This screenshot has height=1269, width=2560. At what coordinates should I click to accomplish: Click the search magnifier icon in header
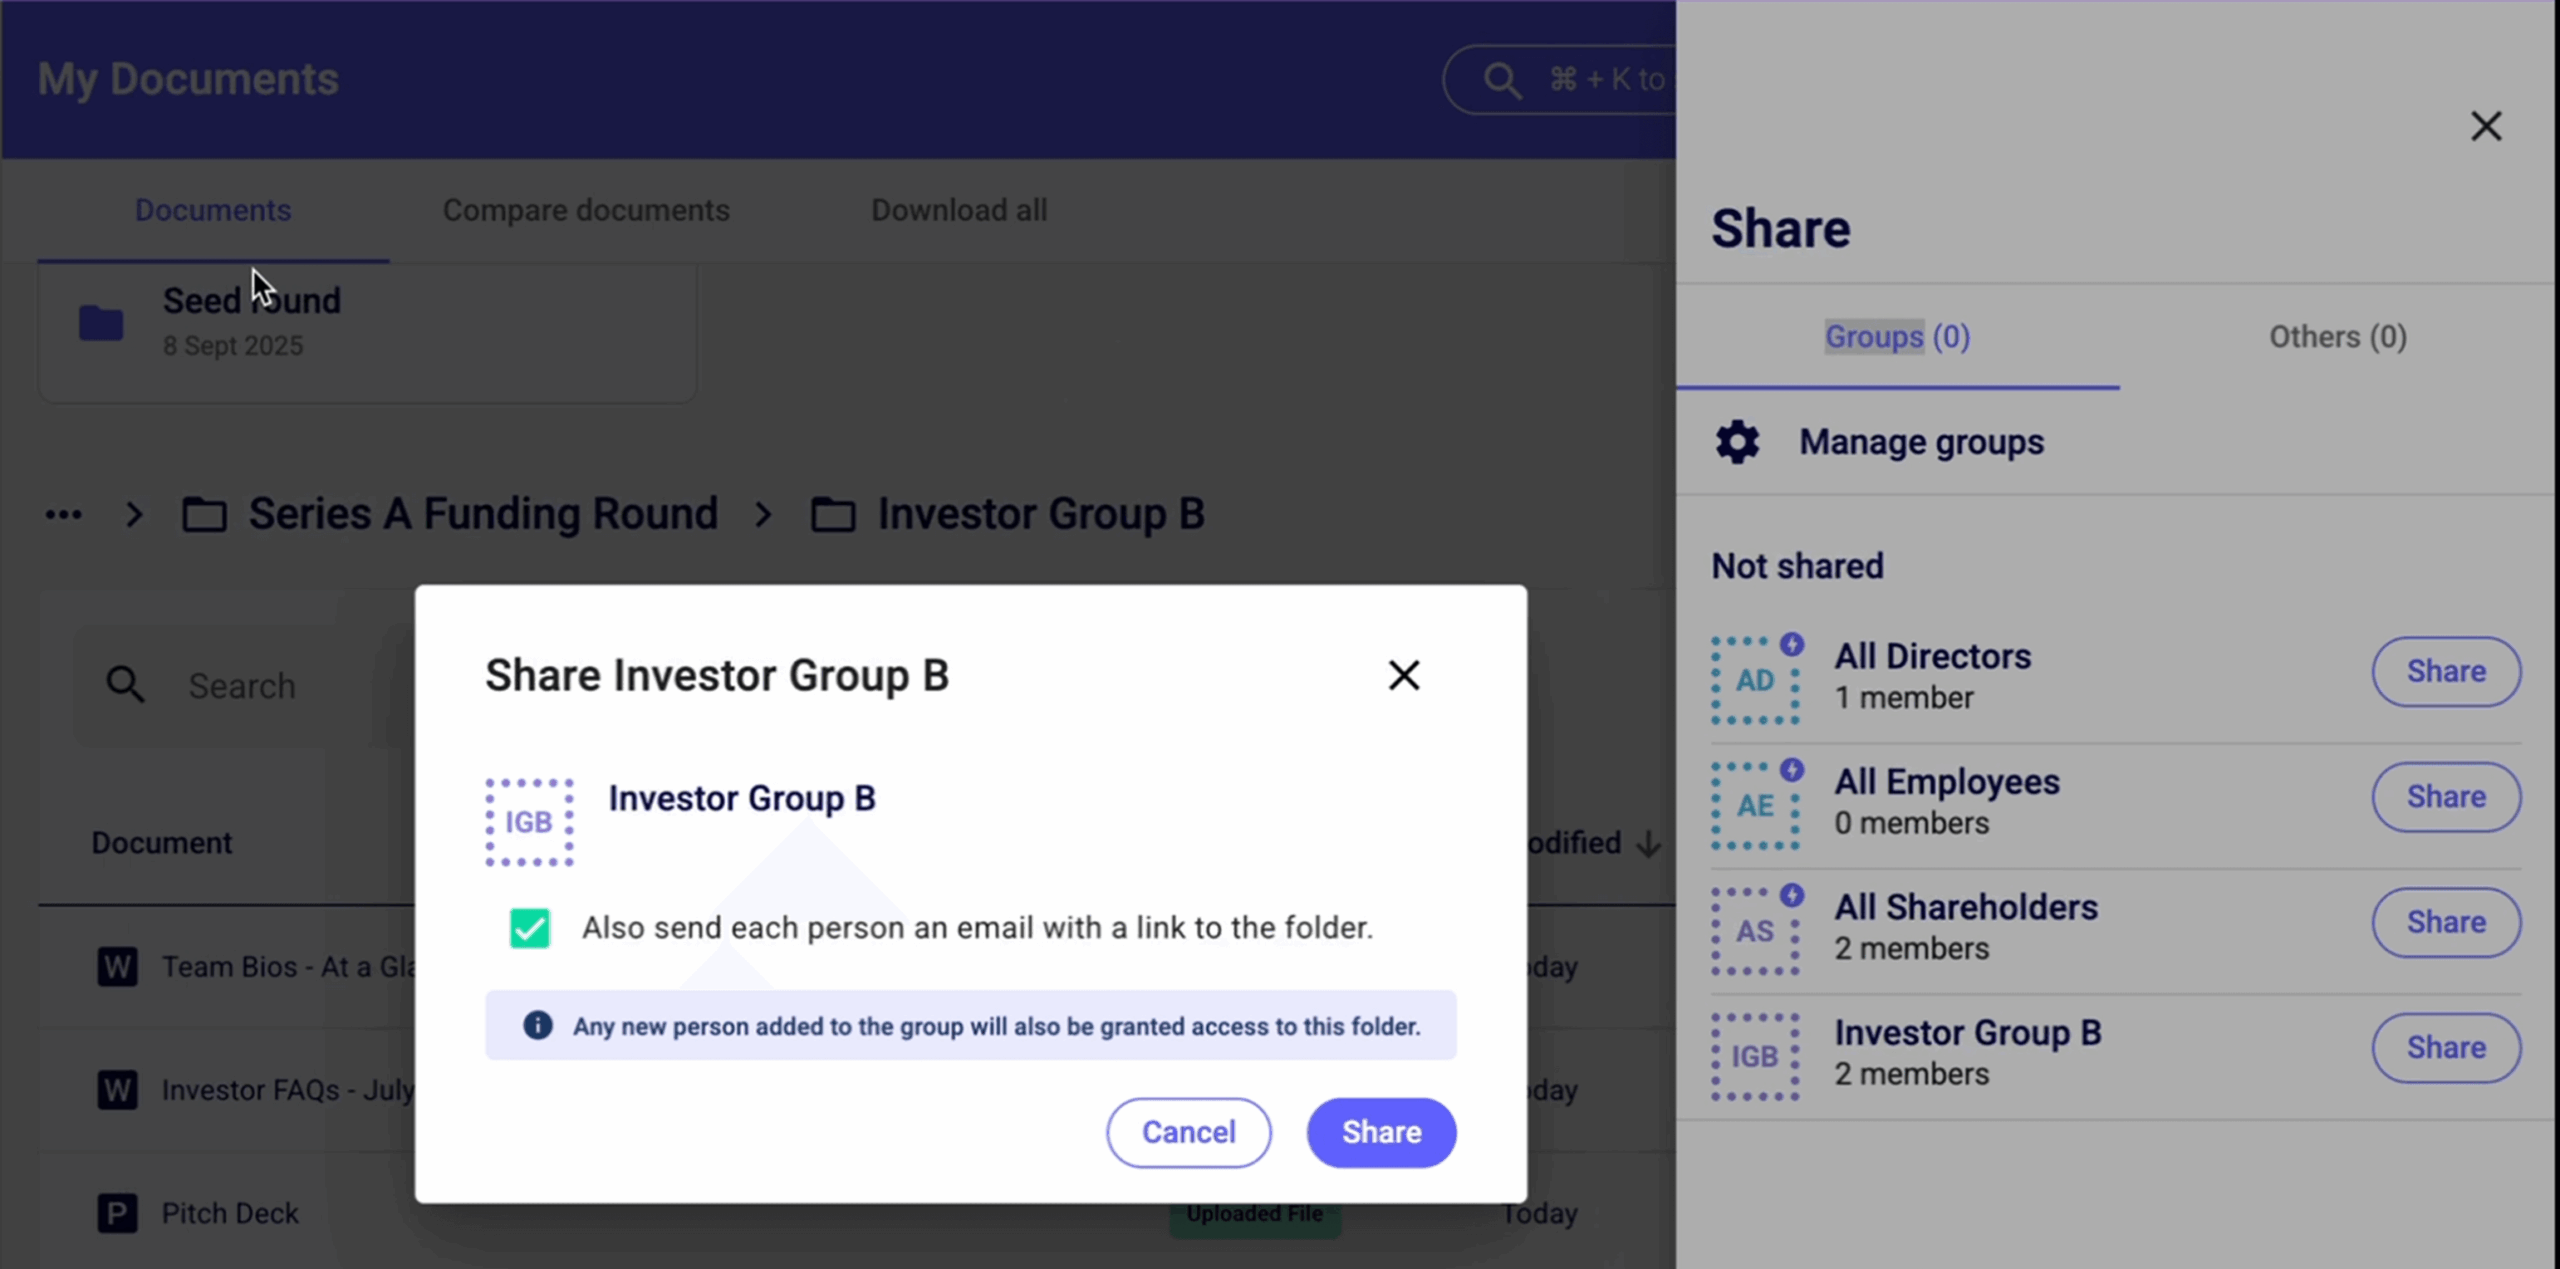(1501, 80)
